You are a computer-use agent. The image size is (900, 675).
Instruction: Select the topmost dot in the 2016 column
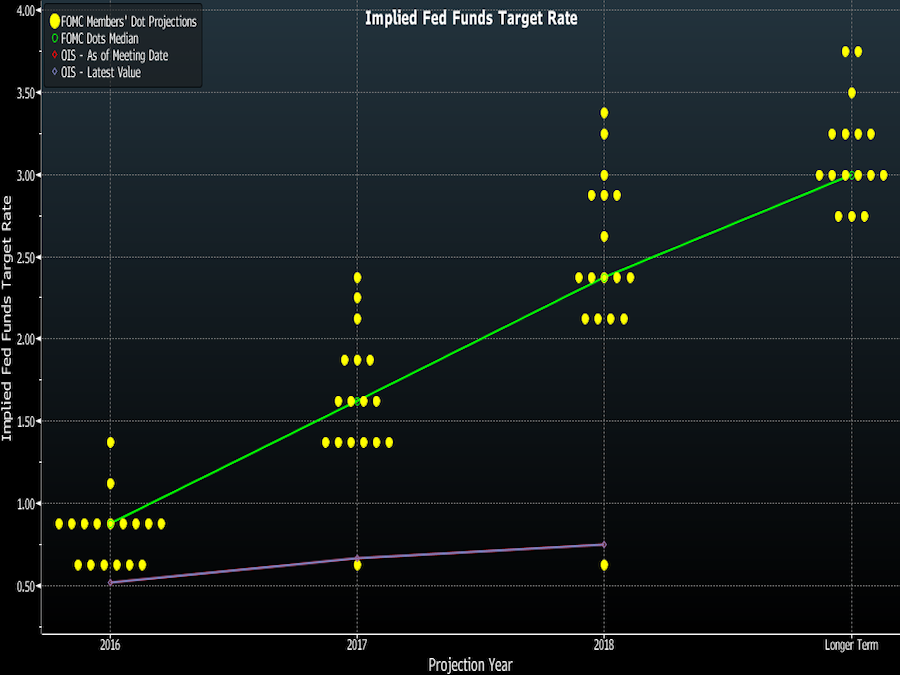pos(111,440)
